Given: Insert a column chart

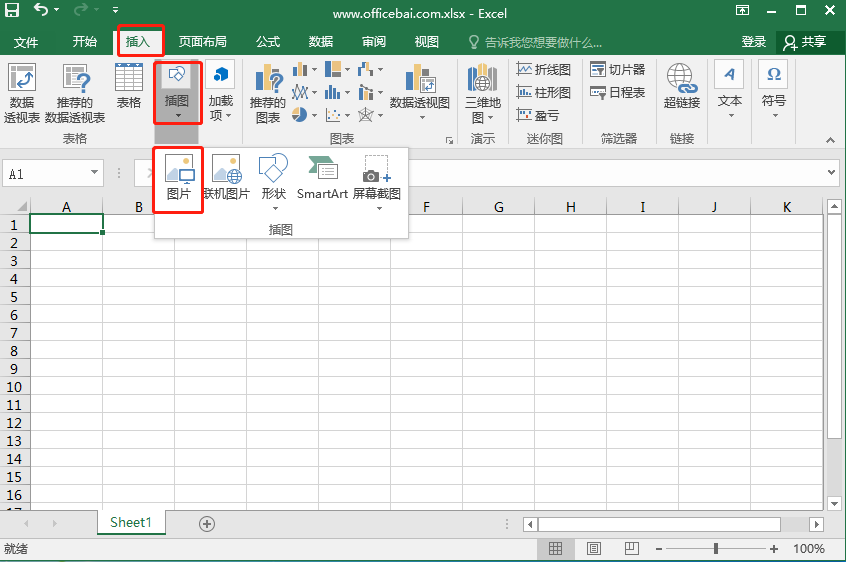Looking at the screenshot, I should pyautogui.click(x=304, y=70).
